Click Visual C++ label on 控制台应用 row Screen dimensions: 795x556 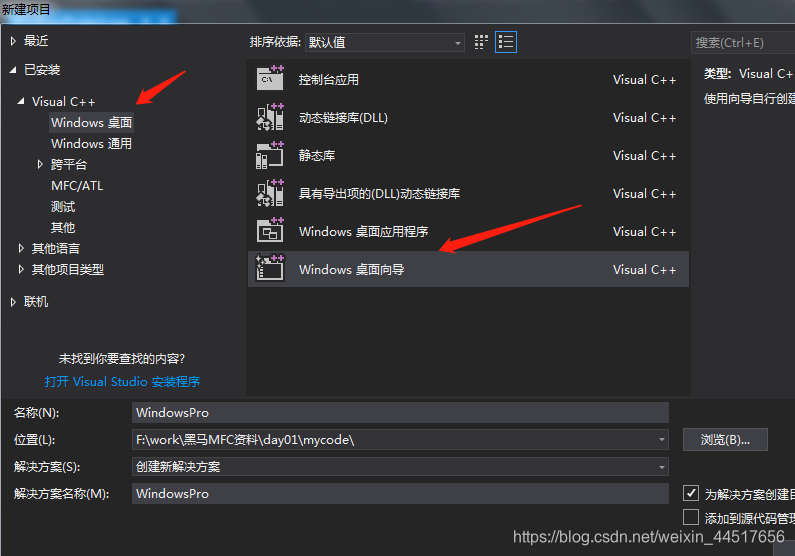644,80
